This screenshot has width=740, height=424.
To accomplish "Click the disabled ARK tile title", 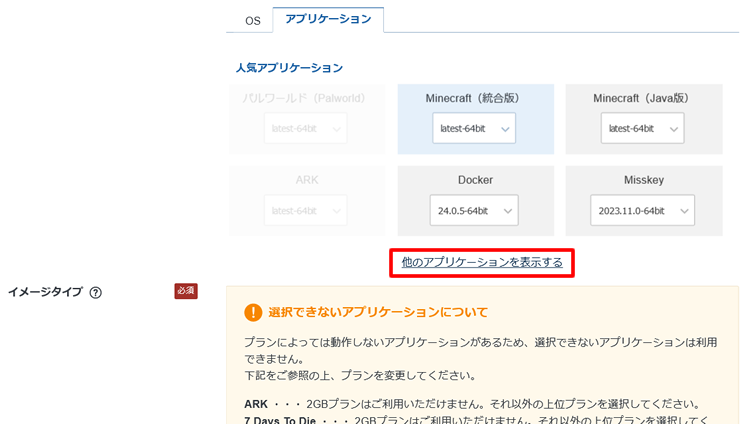I will coord(306,180).
